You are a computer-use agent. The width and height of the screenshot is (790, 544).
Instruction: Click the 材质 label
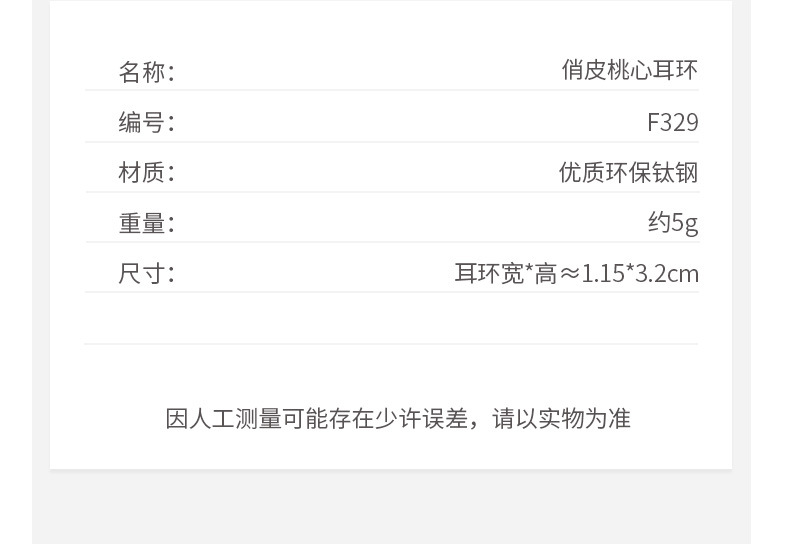[x=146, y=172]
